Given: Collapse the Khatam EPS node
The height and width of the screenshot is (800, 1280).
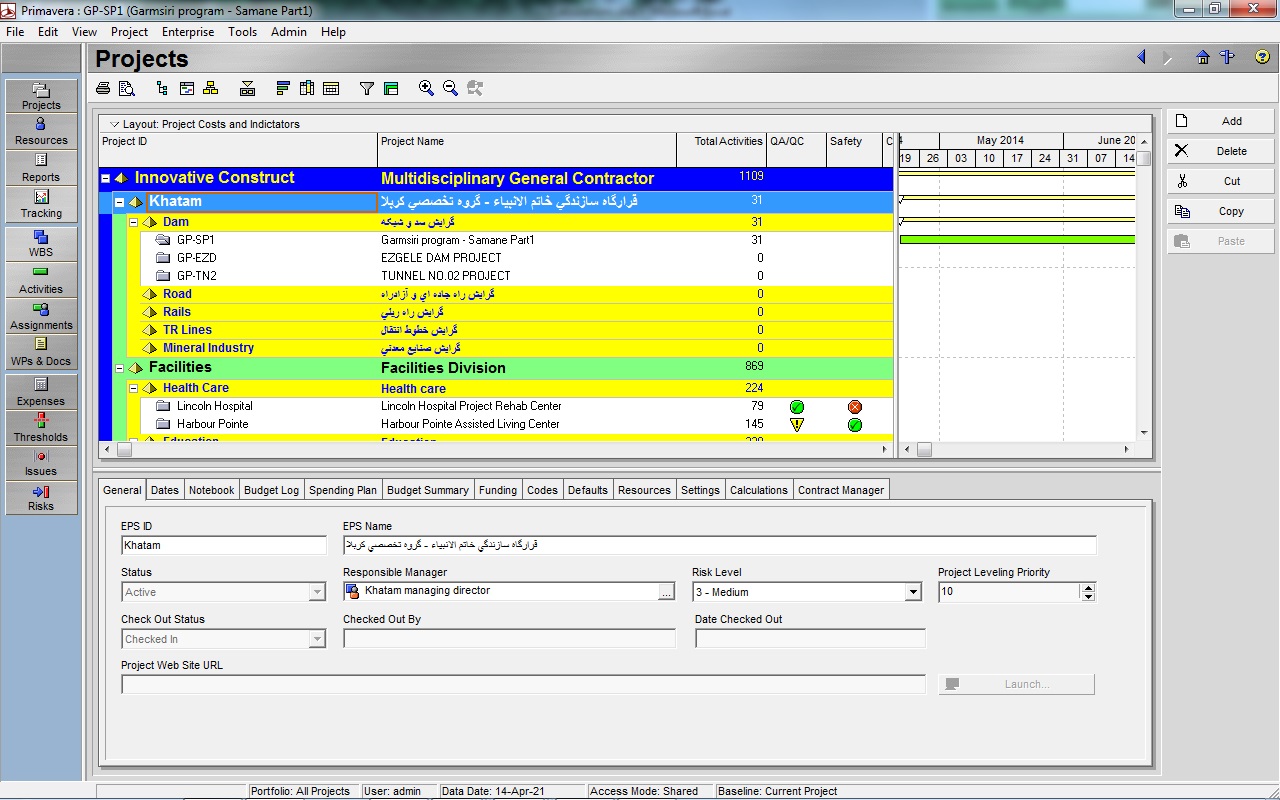Looking at the screenshot, I should (x=119, y=202).
